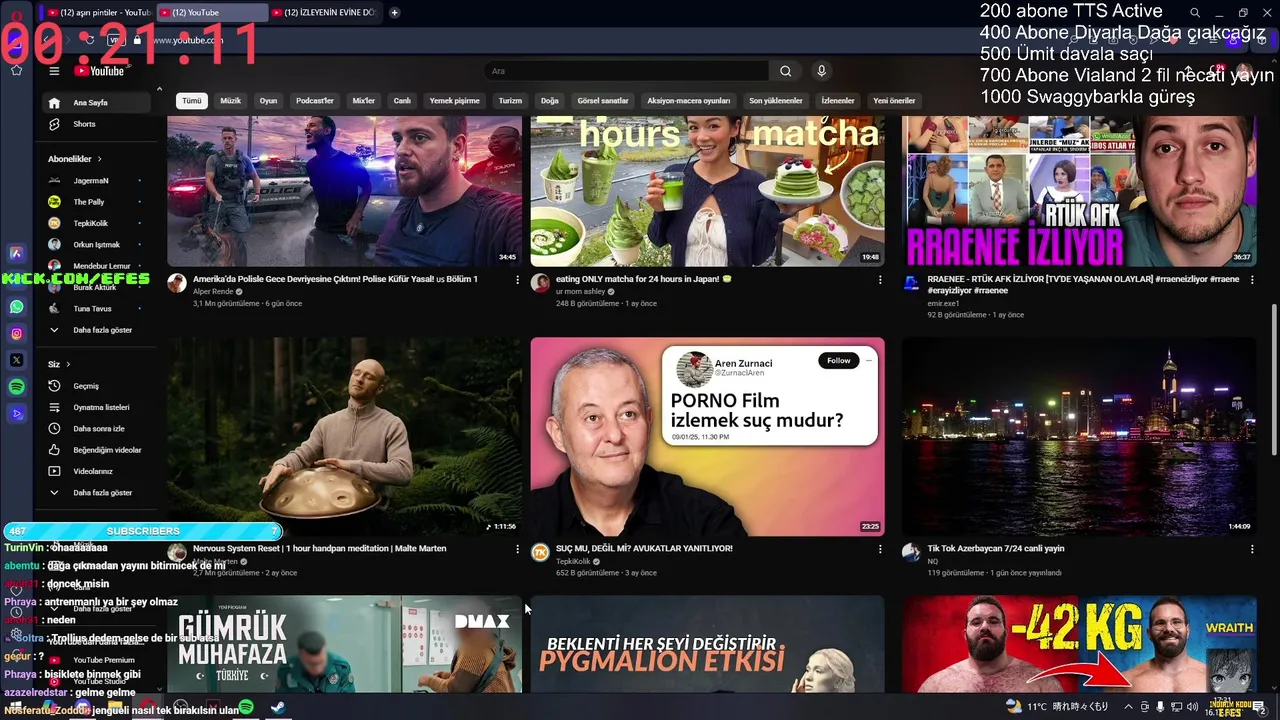This screenshot has height=720, width=1280.
Task: Open the YouTube hamburger guide menu
Action: click(54, 71)
